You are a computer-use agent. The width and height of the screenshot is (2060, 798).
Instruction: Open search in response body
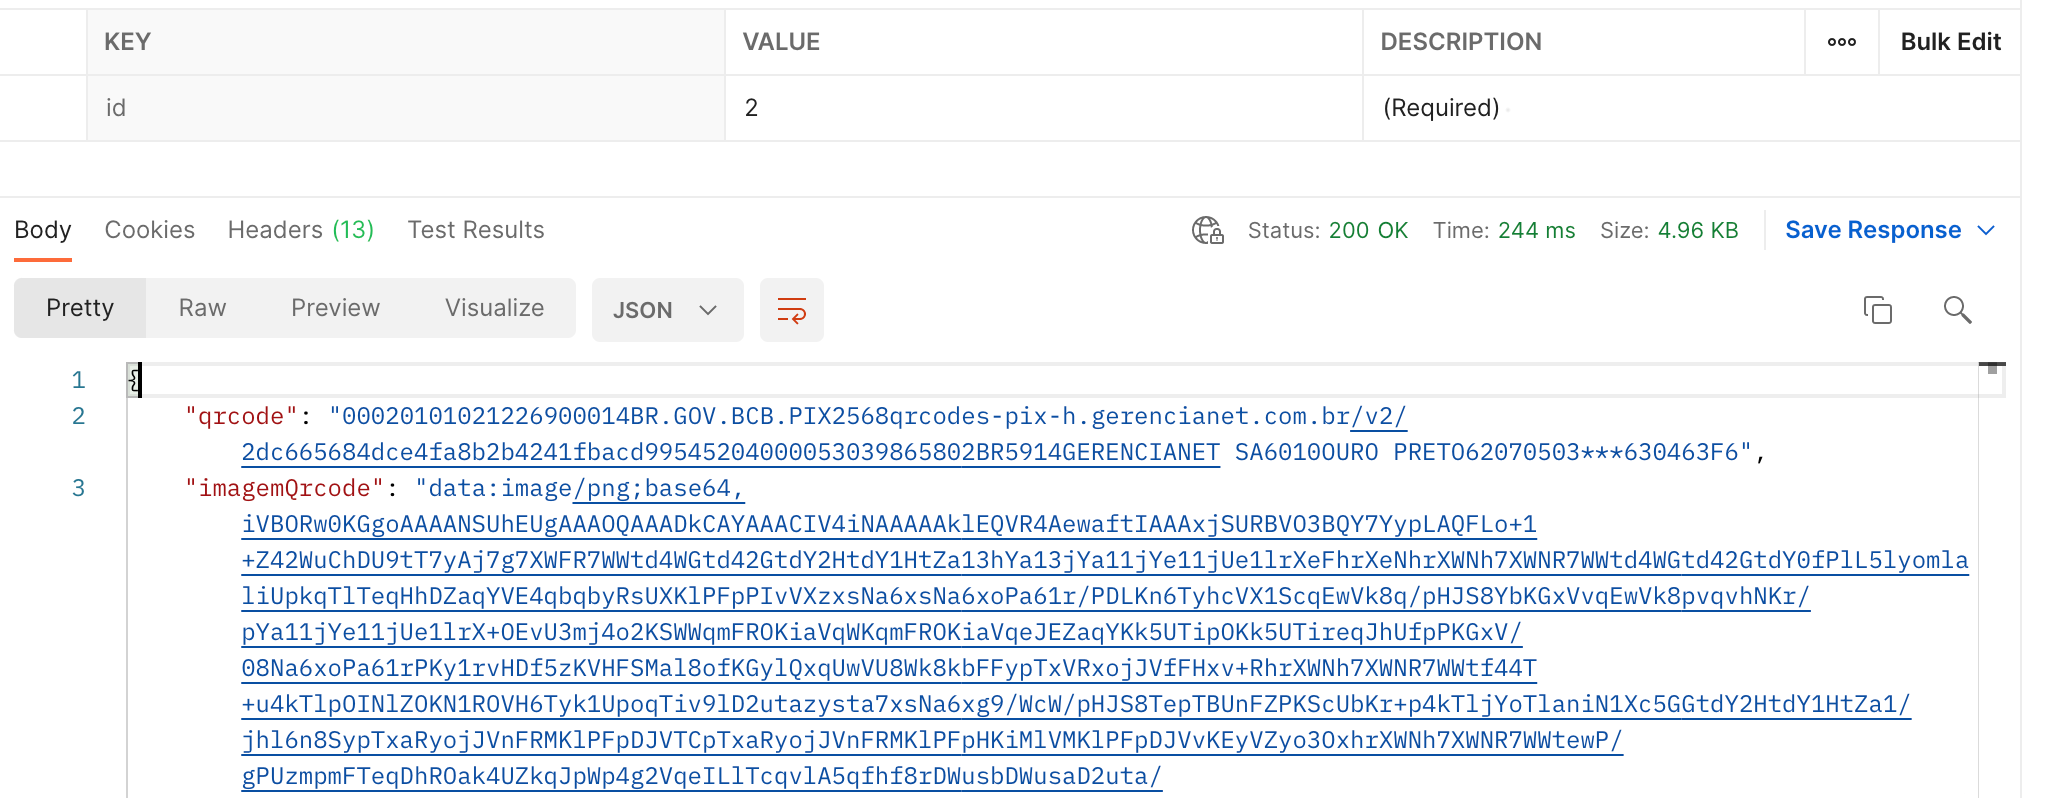pyautogui.click(x=1957, y=310)
